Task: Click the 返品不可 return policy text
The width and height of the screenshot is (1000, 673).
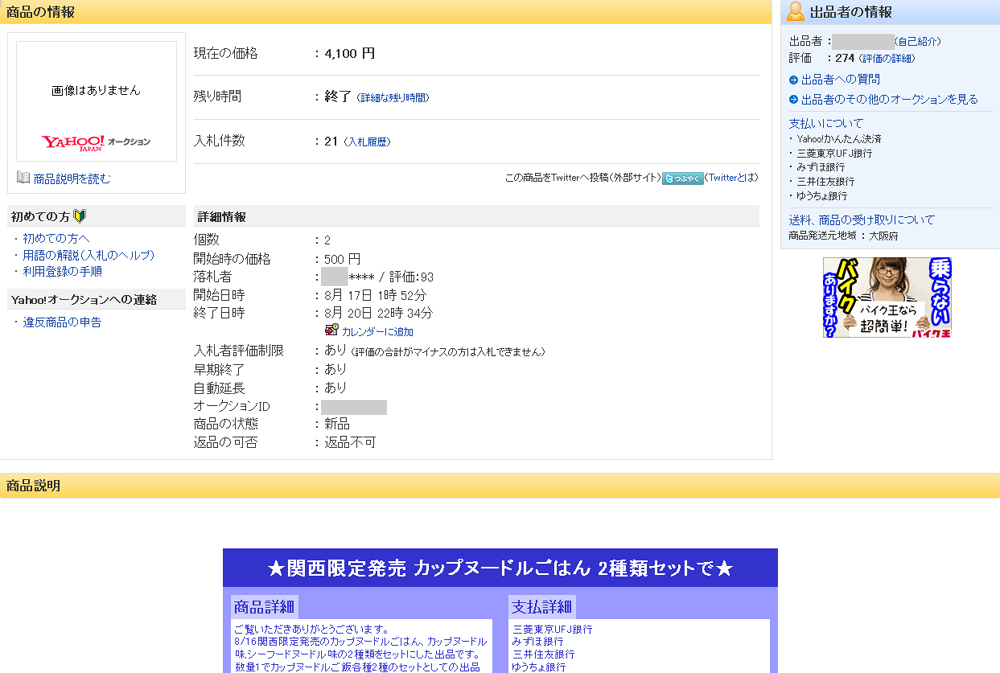Action: tap(350, 442)
